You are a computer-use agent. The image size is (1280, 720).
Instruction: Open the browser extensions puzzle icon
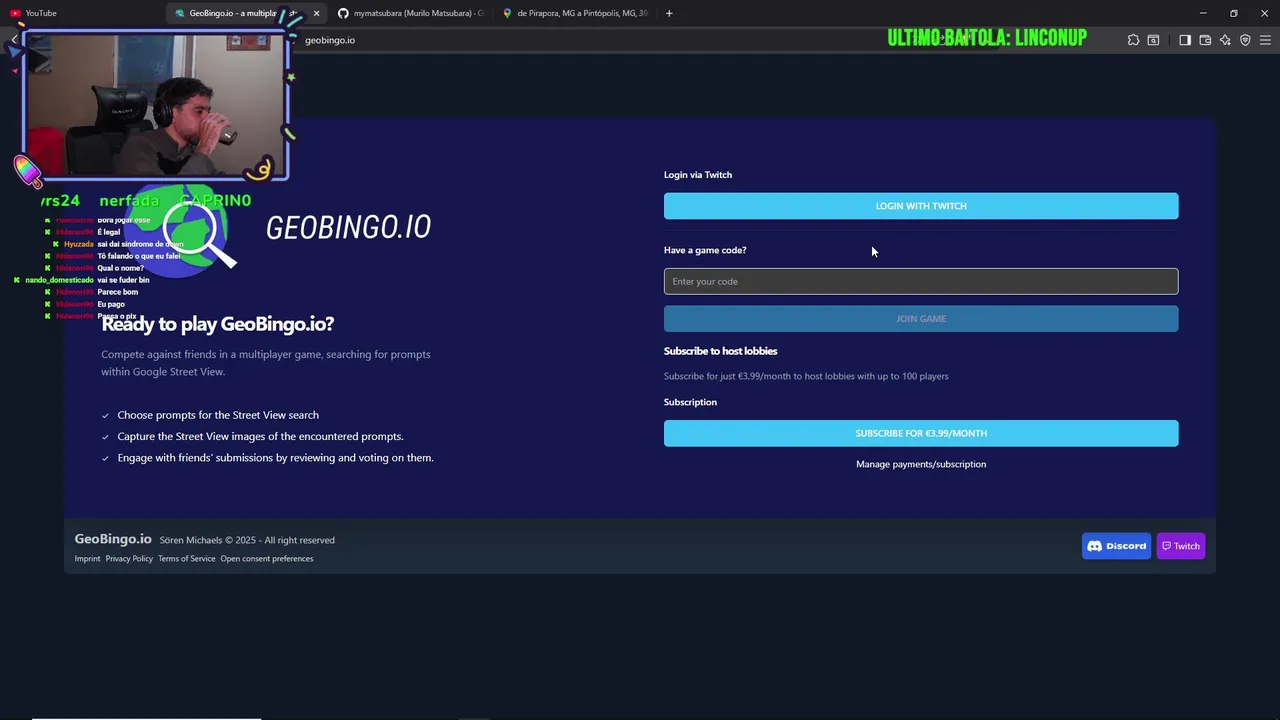click(x=1133, y=40)
